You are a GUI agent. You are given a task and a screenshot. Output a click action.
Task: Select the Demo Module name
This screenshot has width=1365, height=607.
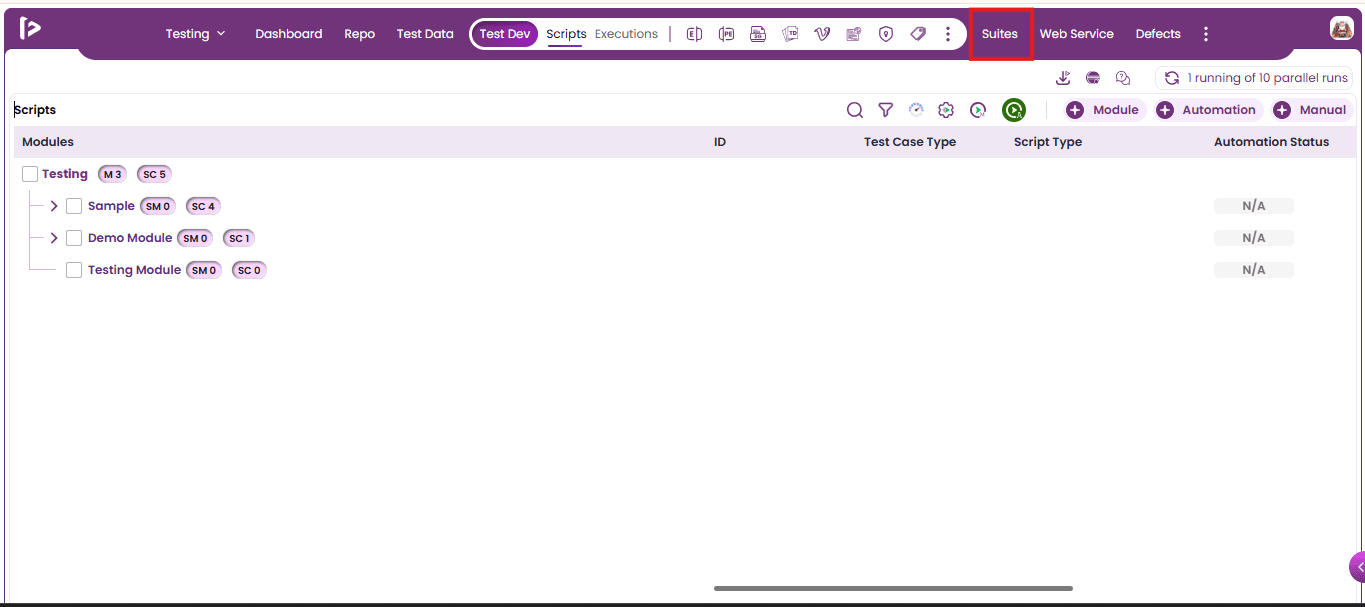click(130, 238)
